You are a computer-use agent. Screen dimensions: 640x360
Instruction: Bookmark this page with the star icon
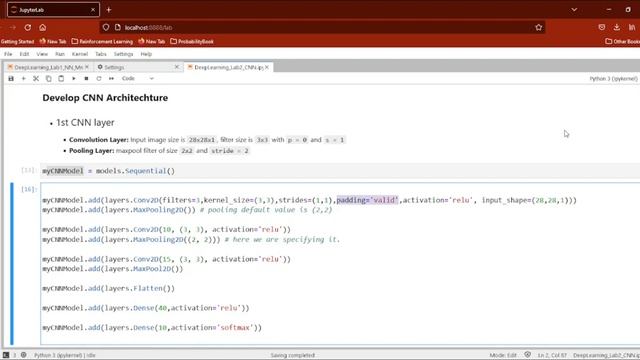tap(538, 27)
